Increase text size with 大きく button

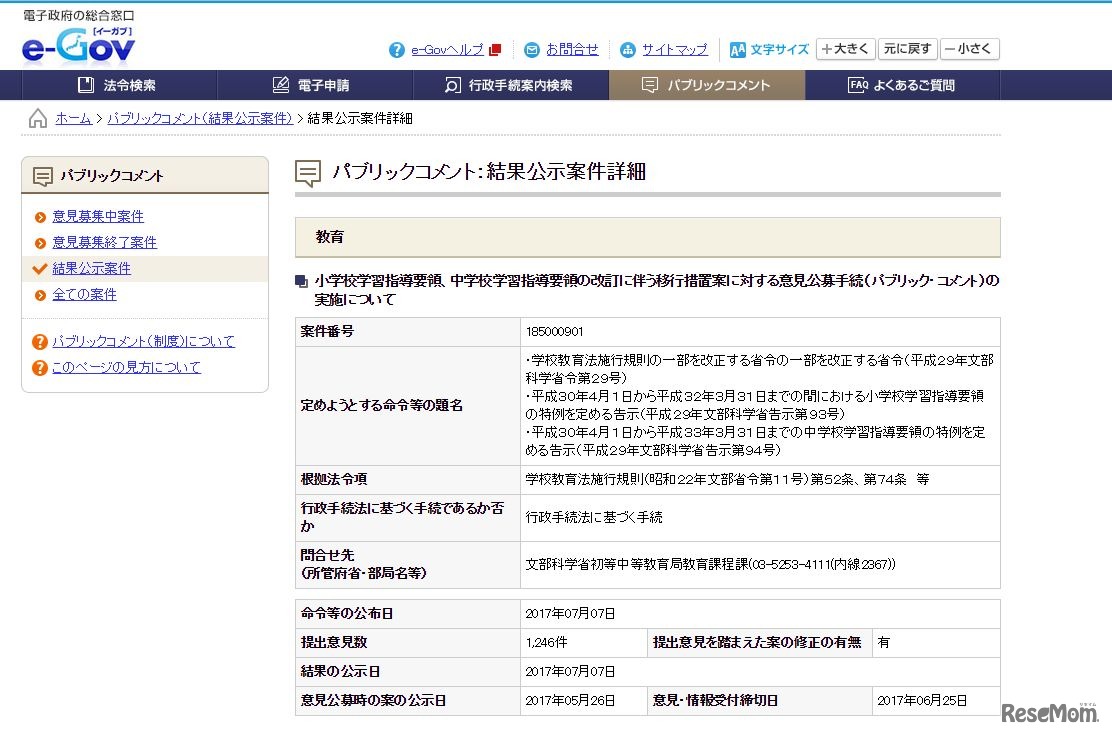845,49
